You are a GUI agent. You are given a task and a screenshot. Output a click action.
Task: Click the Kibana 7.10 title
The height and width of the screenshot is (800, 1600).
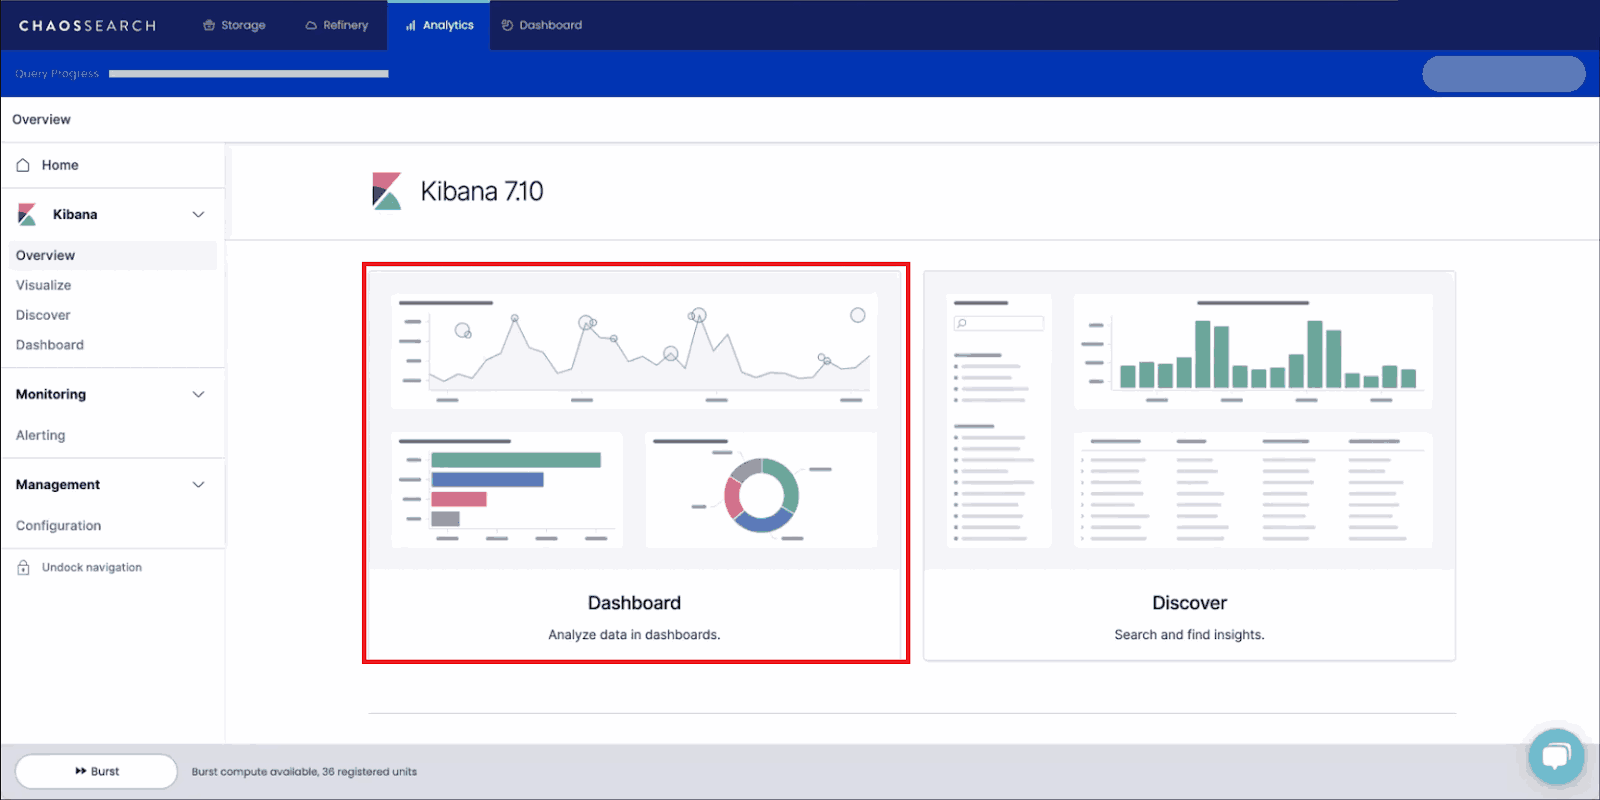[481, 191]
